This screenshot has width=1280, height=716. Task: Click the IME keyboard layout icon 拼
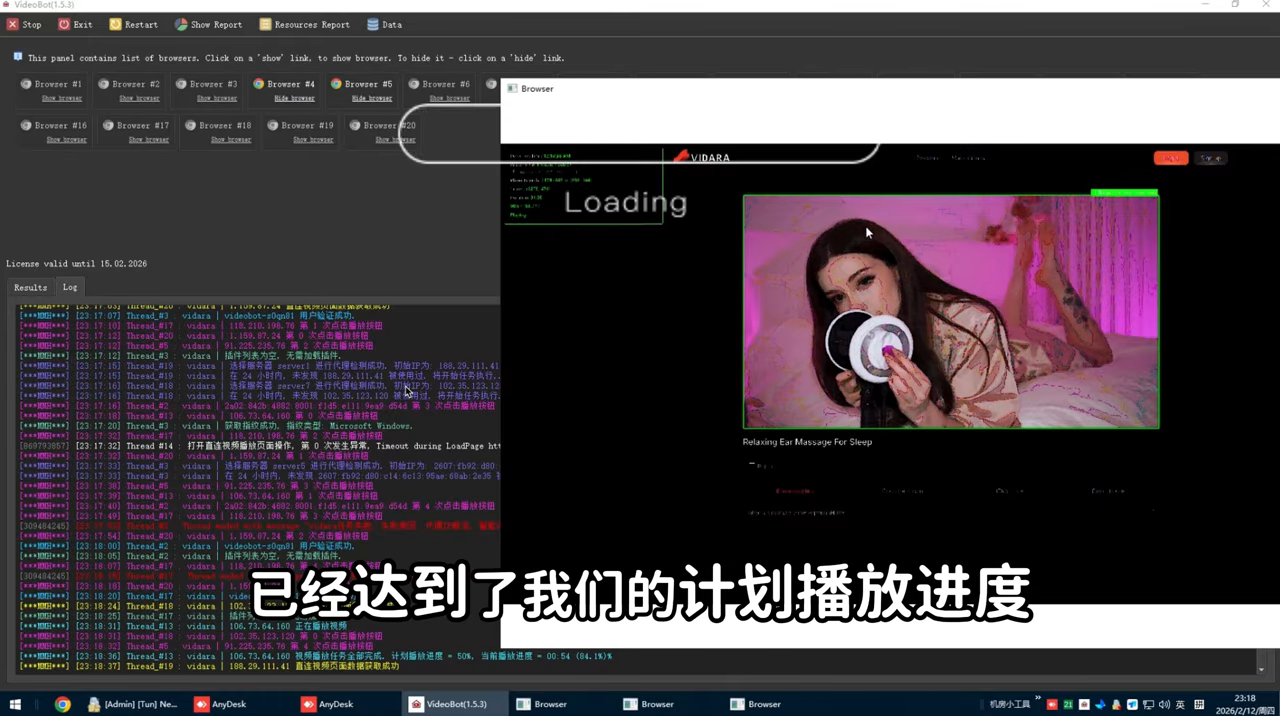pyautogui.click(x=1199, y=705)
